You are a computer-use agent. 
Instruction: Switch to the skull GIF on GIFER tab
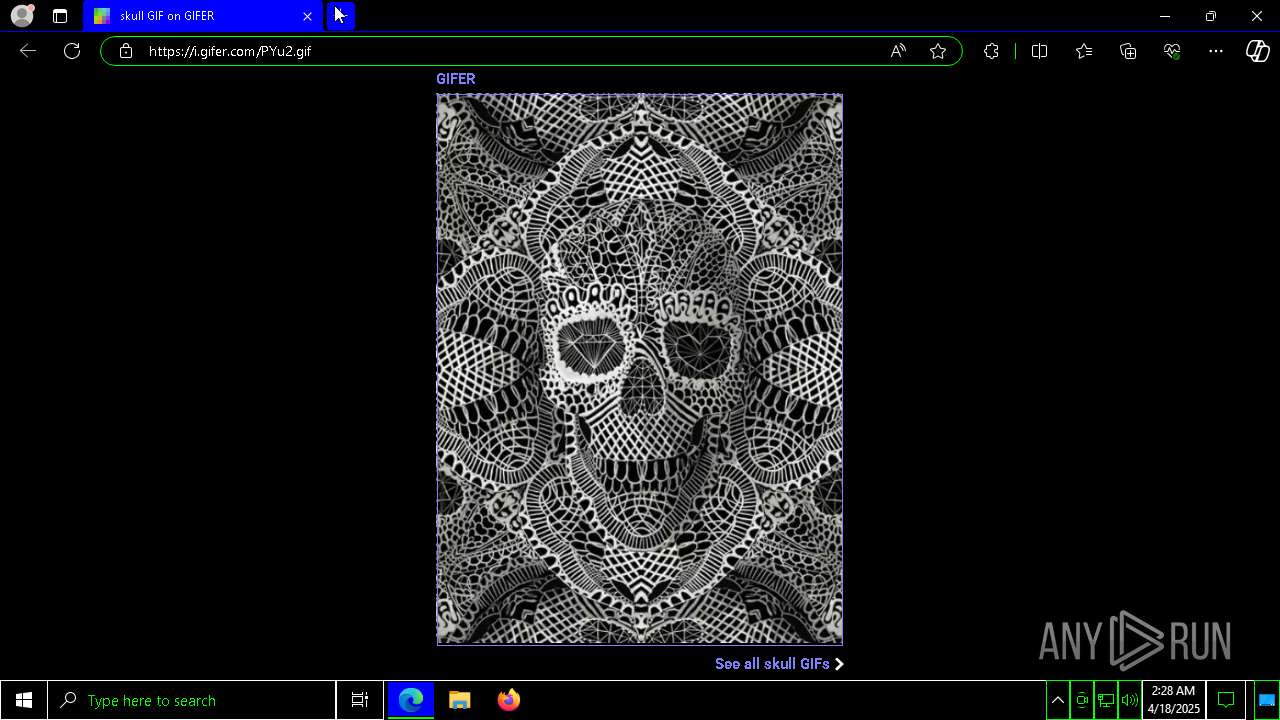point(203,16)
